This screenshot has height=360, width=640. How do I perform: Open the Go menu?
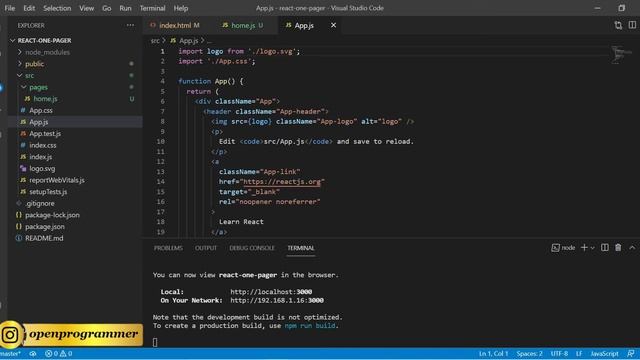pos(107,8)
